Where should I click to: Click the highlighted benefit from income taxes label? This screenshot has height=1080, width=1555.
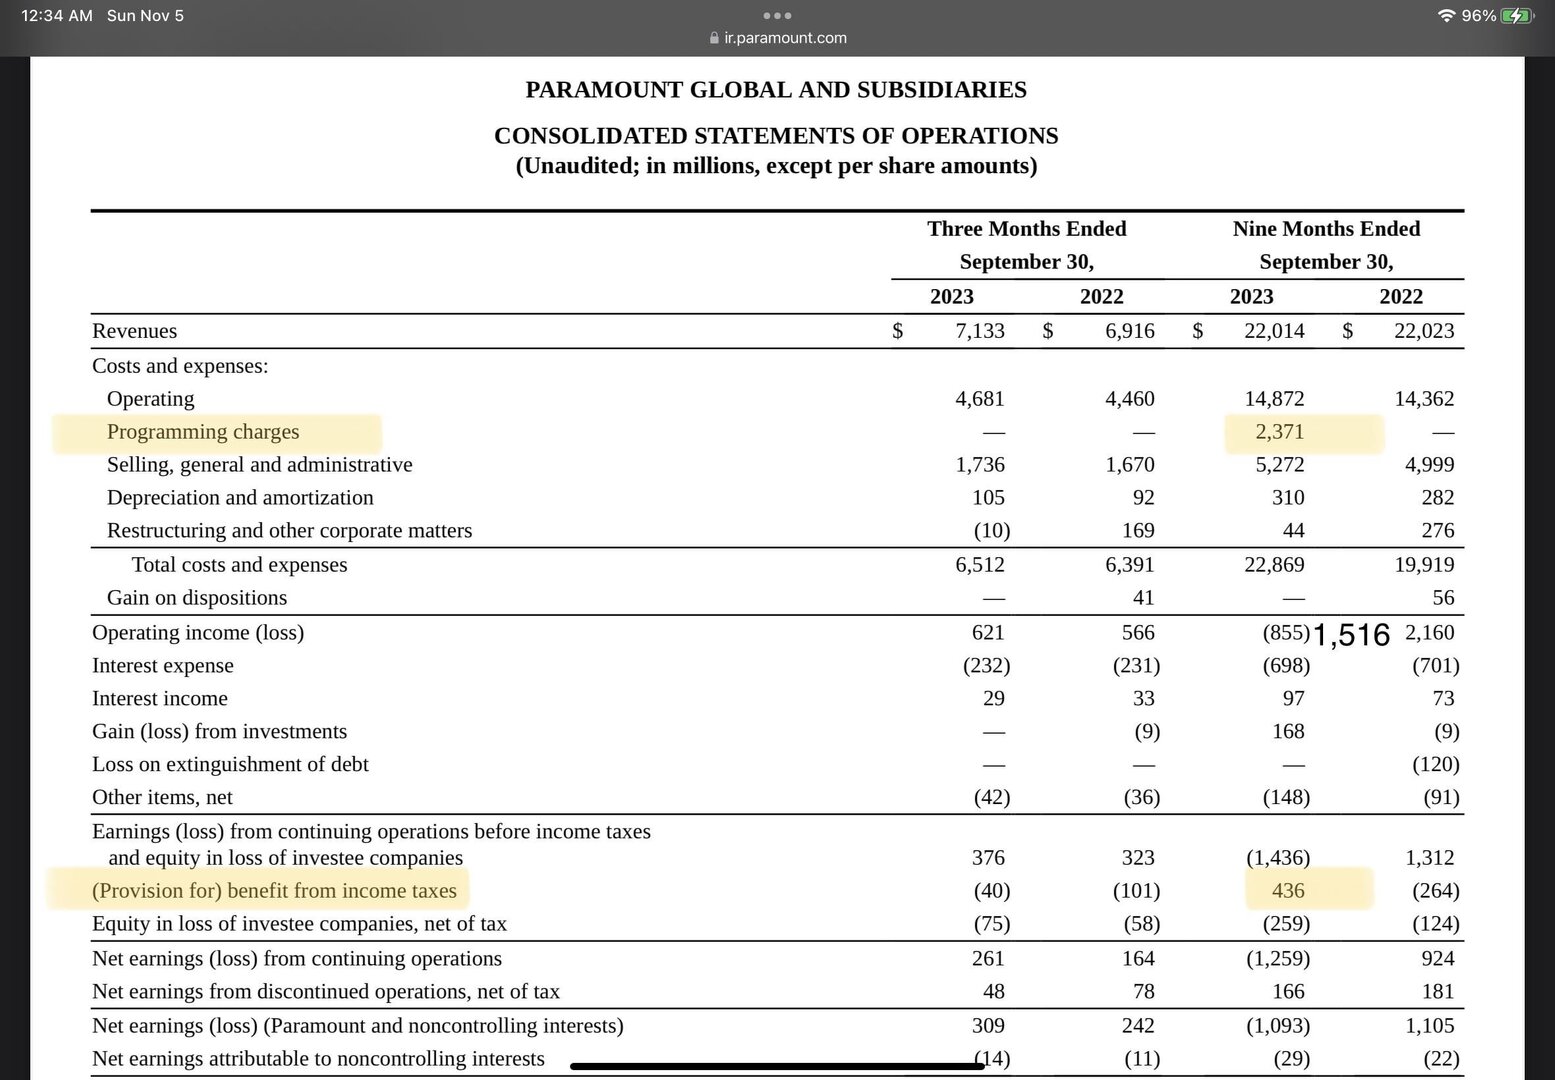(274, 891)
